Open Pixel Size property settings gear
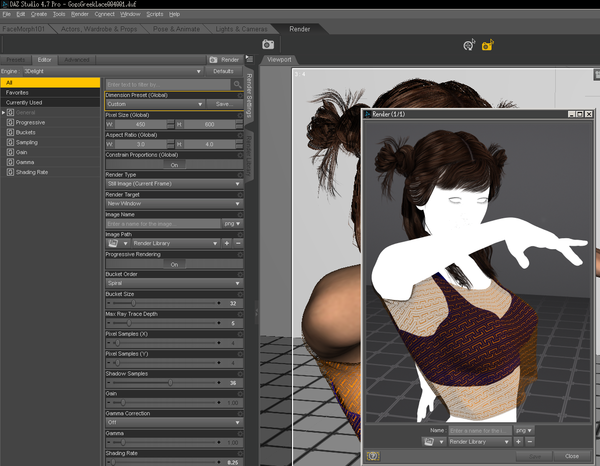Viewport: 600px width, 466px height. tap(240, 115)
